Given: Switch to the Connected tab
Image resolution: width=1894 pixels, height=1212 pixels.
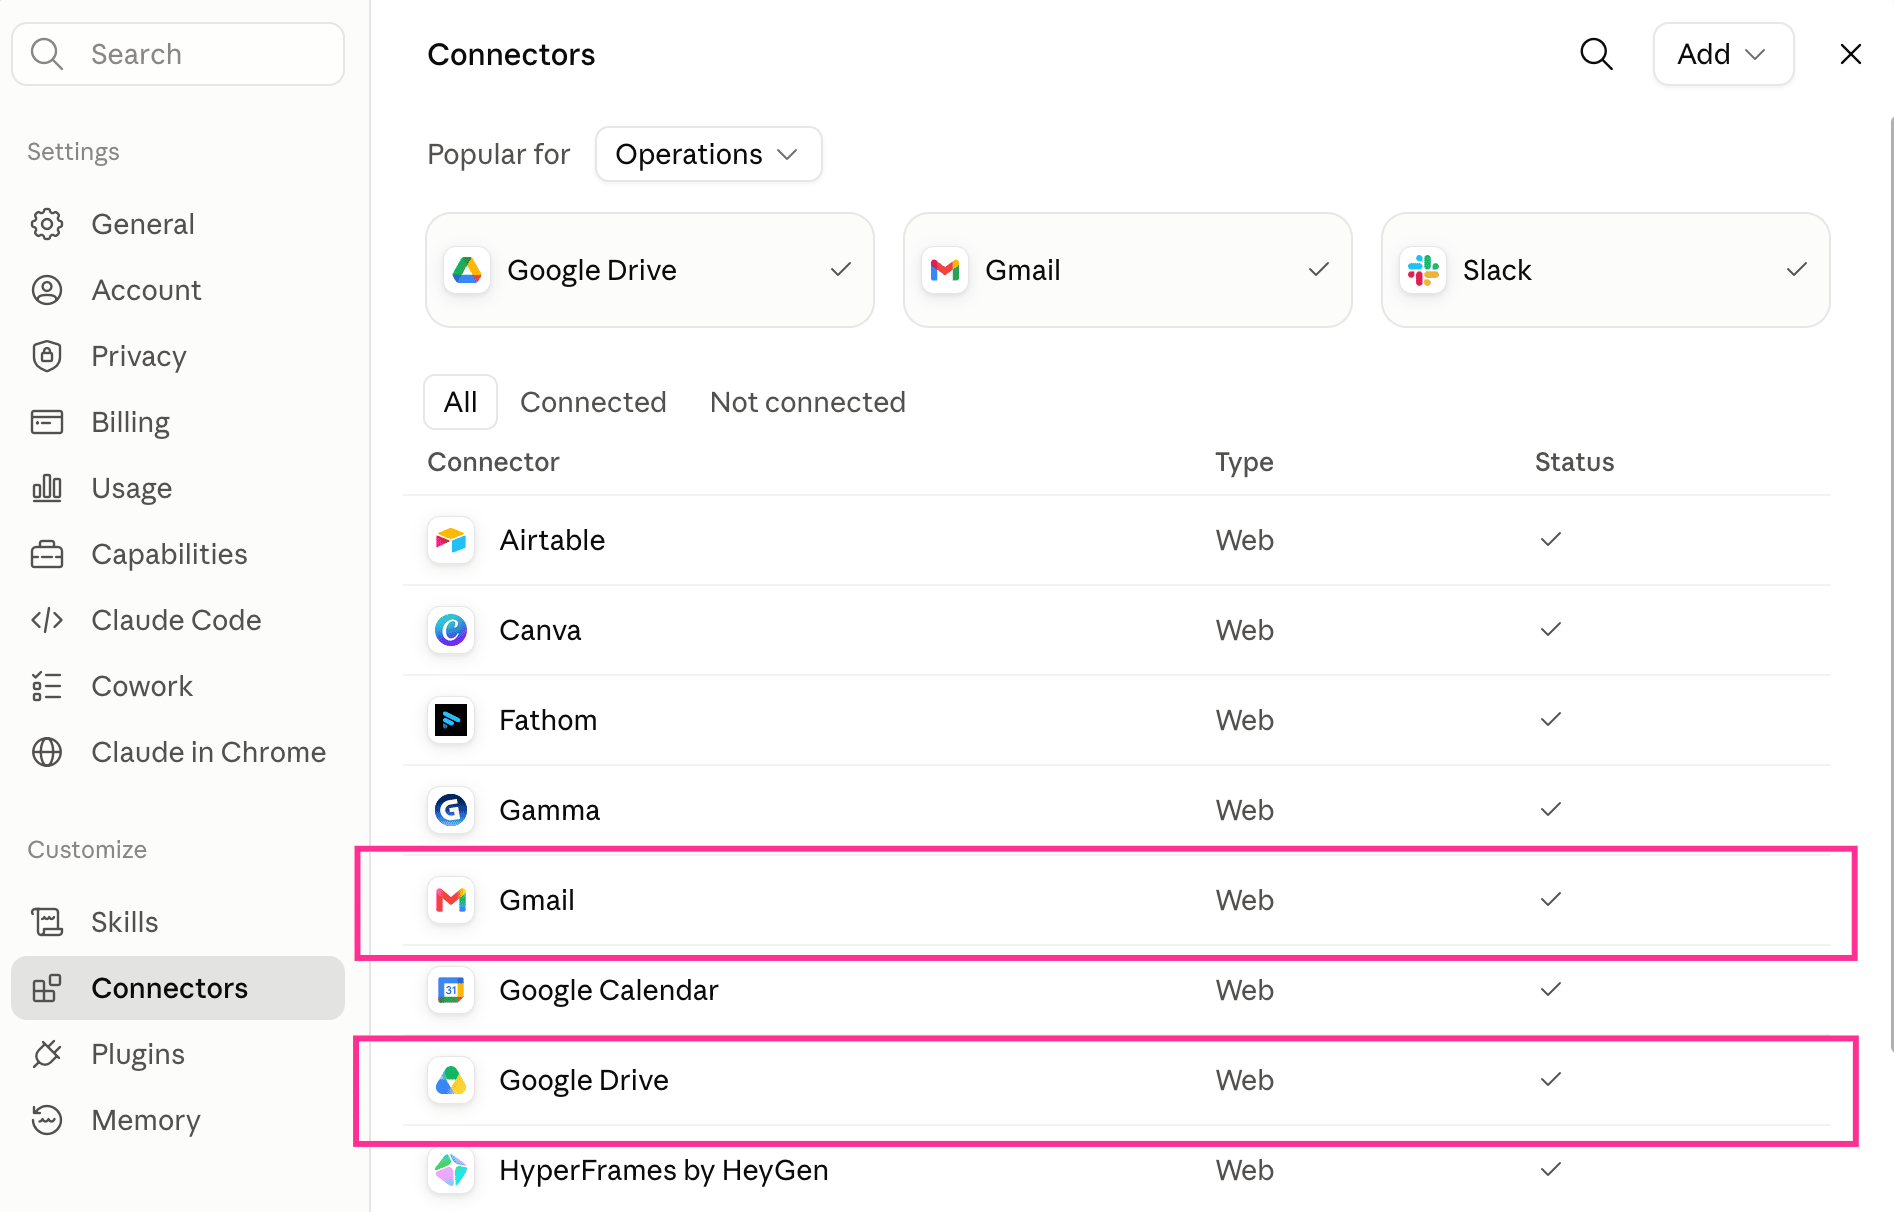Looking at the screenshot, I should (593, 402).
